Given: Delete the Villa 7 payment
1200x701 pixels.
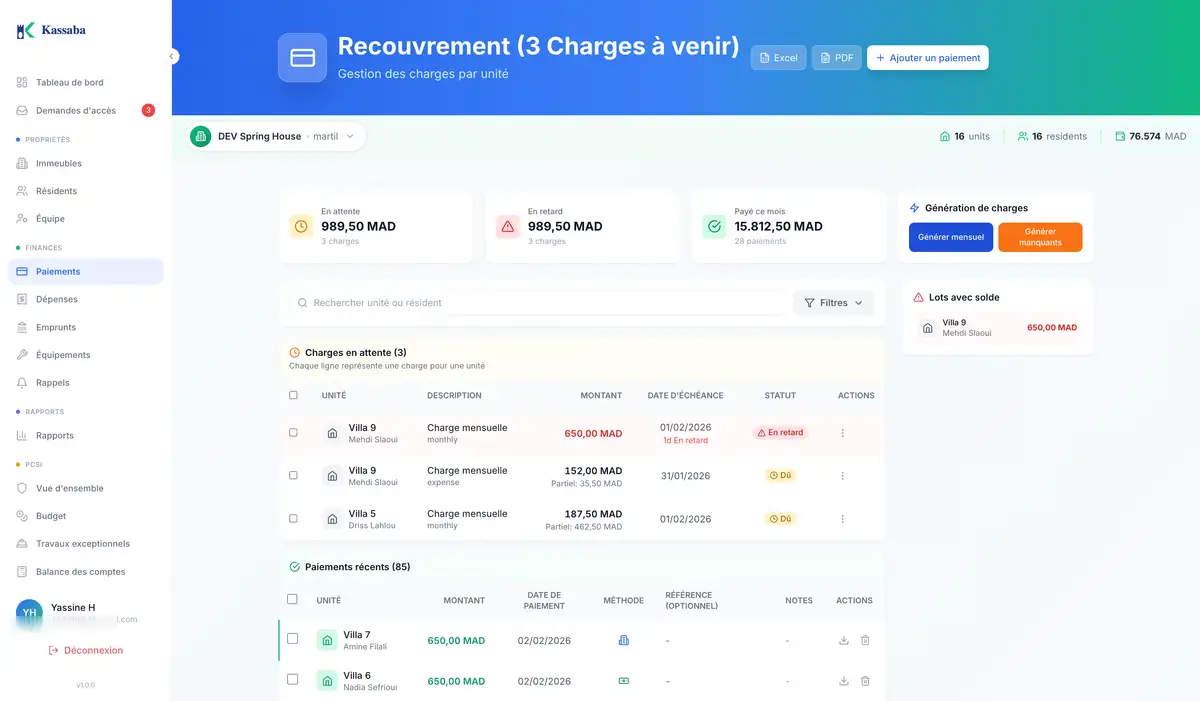Looking at the screenshot, I should [865, 640].
